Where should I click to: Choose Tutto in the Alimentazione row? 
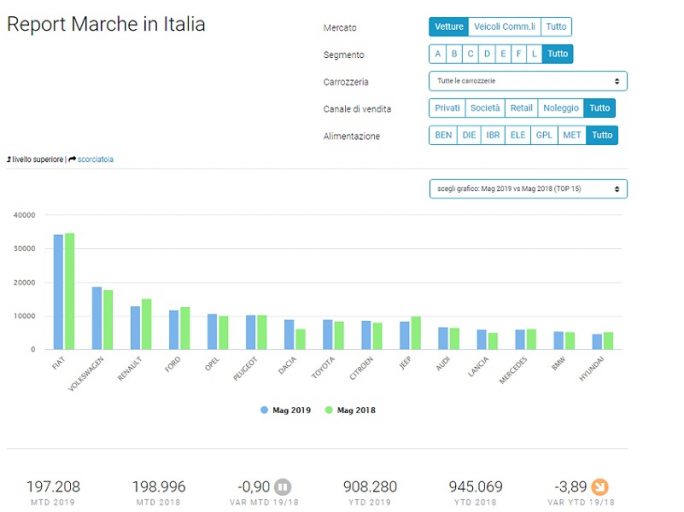pyautogui.click(x=602, y=135)
